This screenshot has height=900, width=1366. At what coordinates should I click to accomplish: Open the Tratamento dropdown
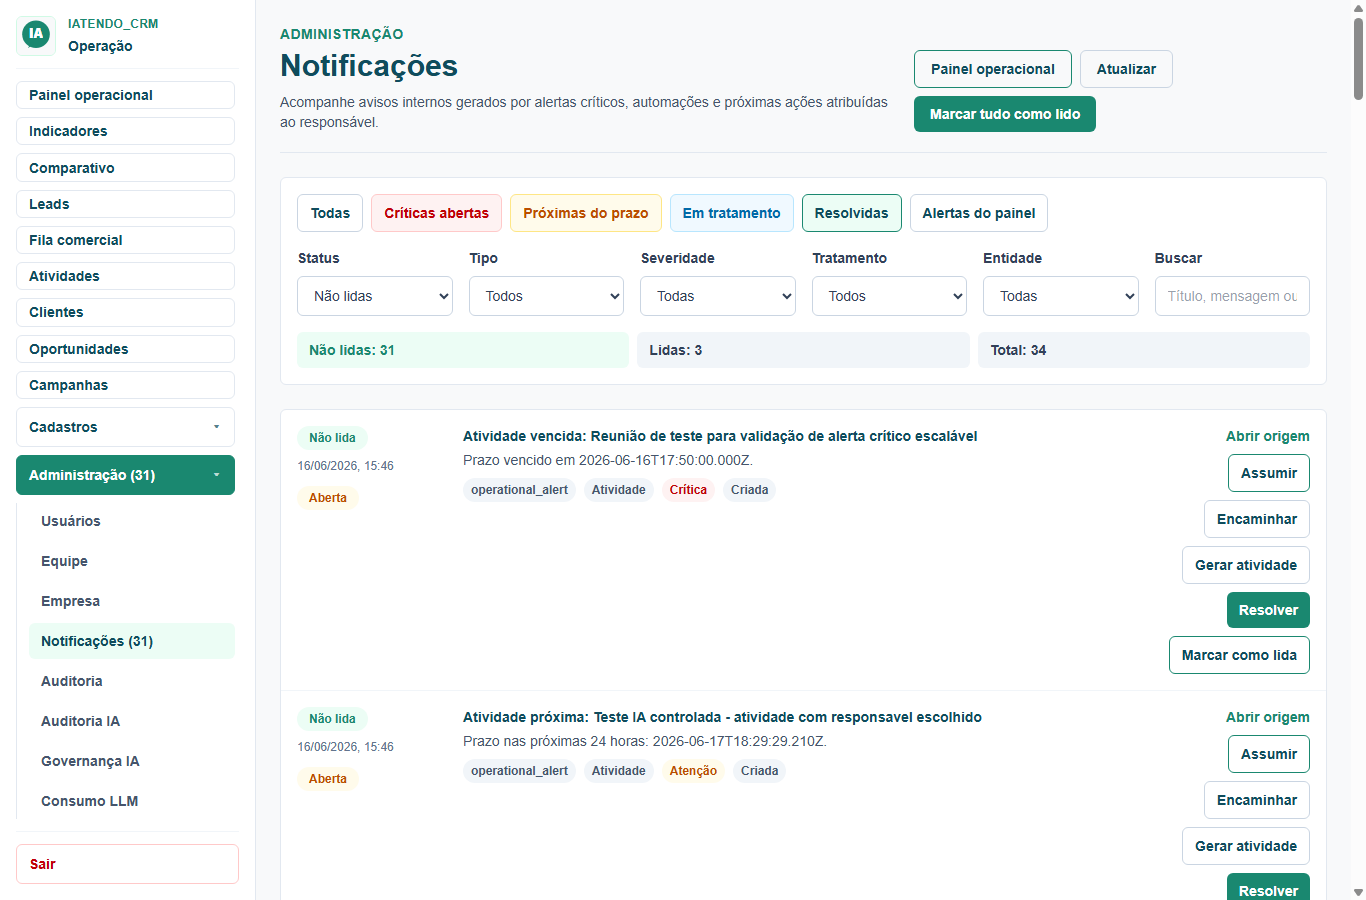[890, 296]
